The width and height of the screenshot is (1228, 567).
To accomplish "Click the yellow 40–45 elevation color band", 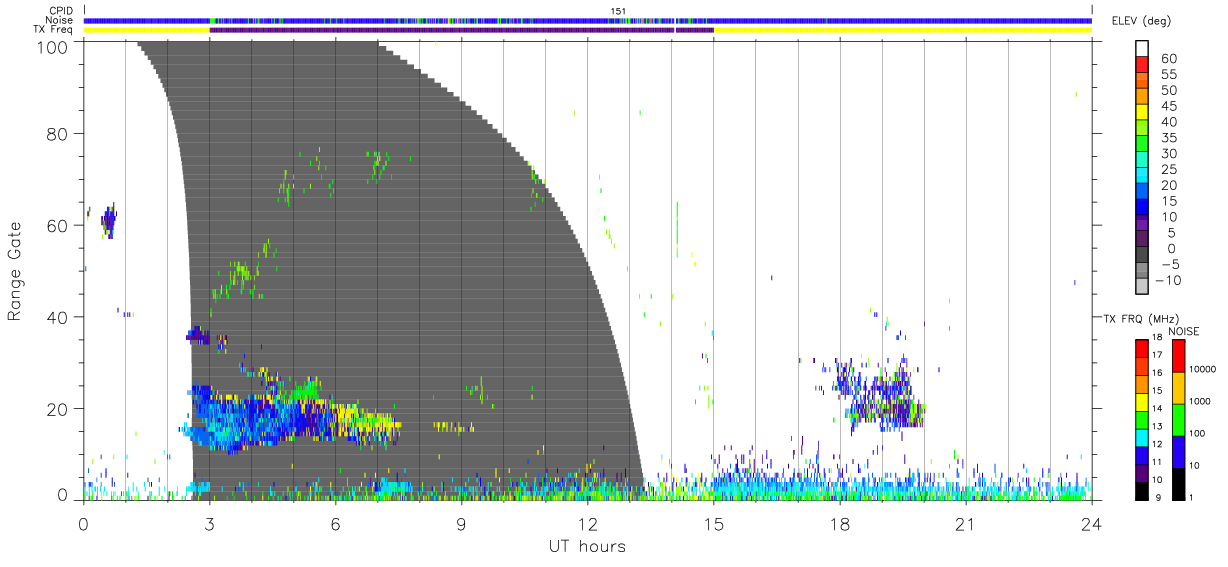I will [1142, 113].
